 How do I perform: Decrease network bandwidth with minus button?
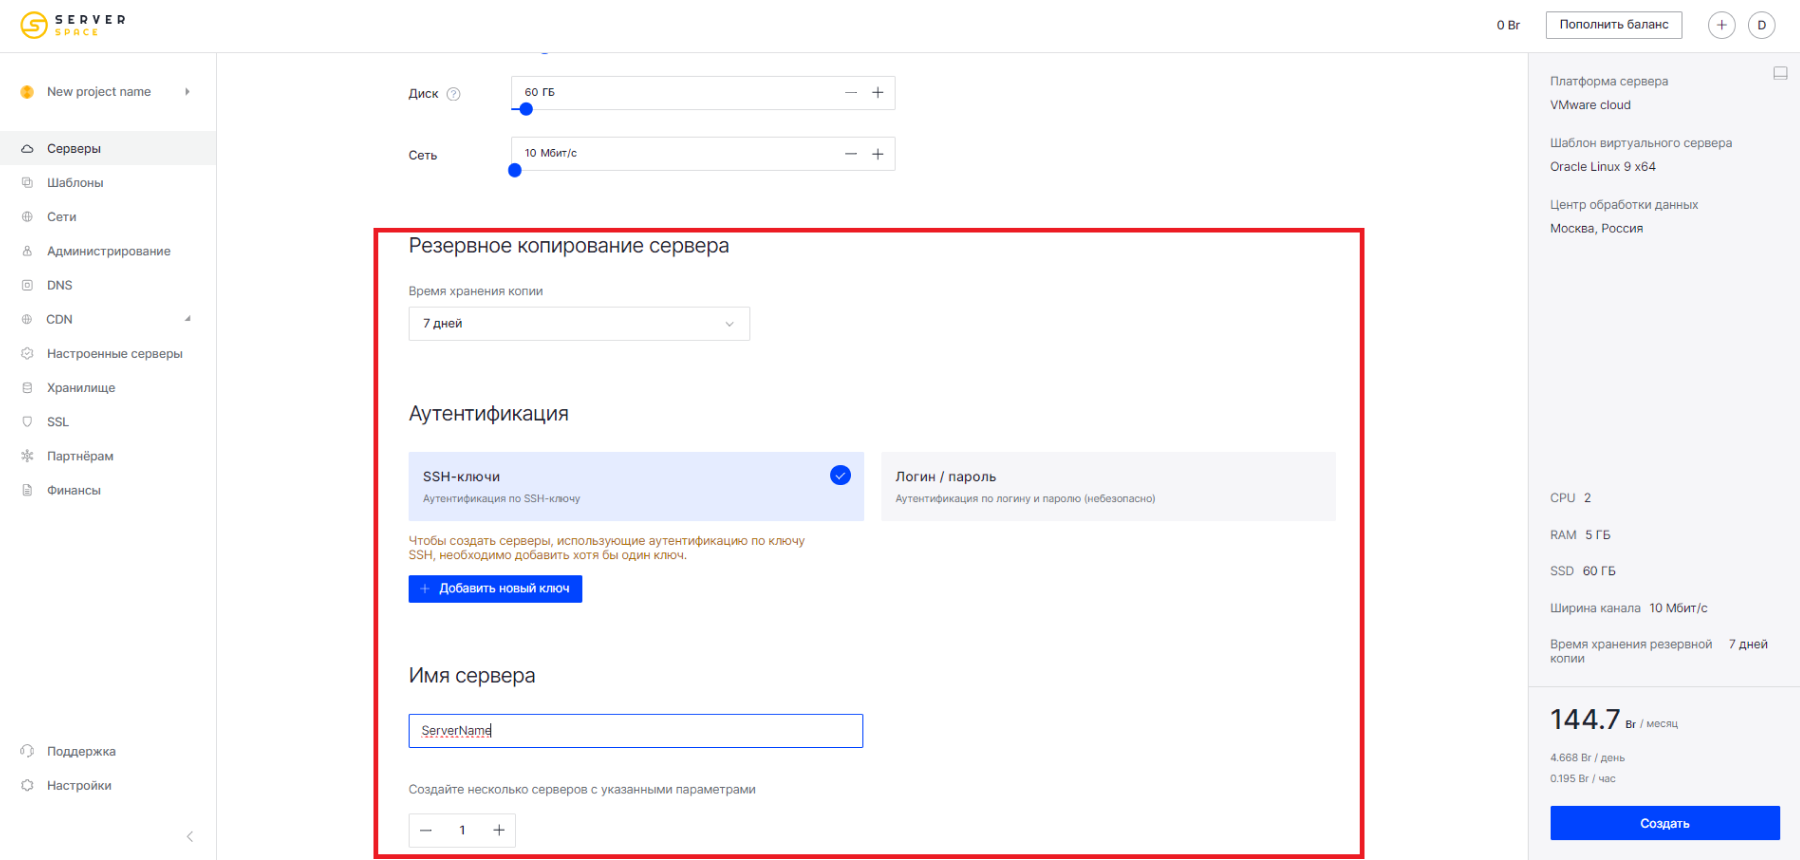click(x=851, y=154)
